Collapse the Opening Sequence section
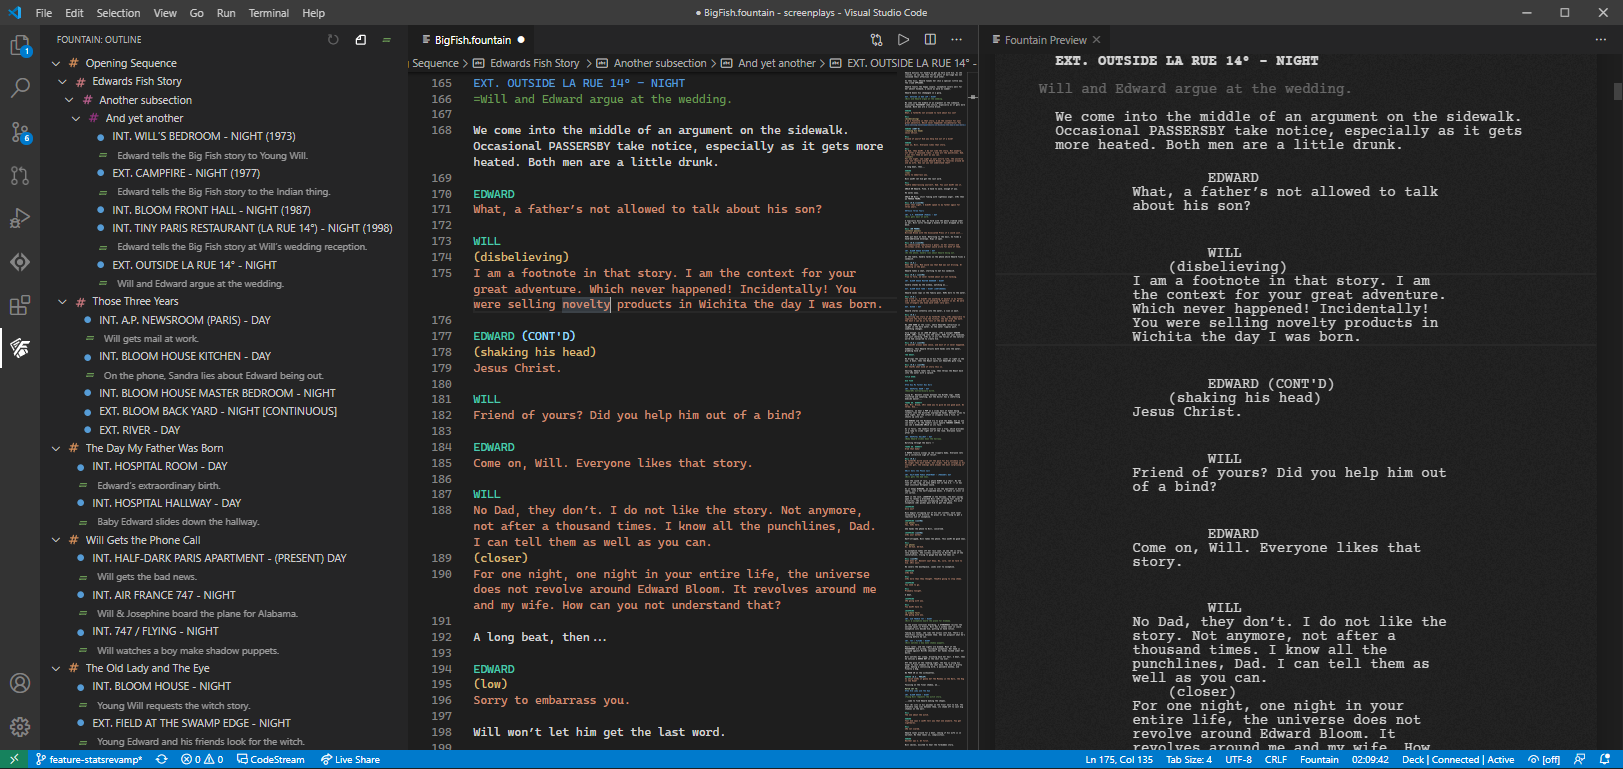The image size is (1623, 769). [56, 63]
